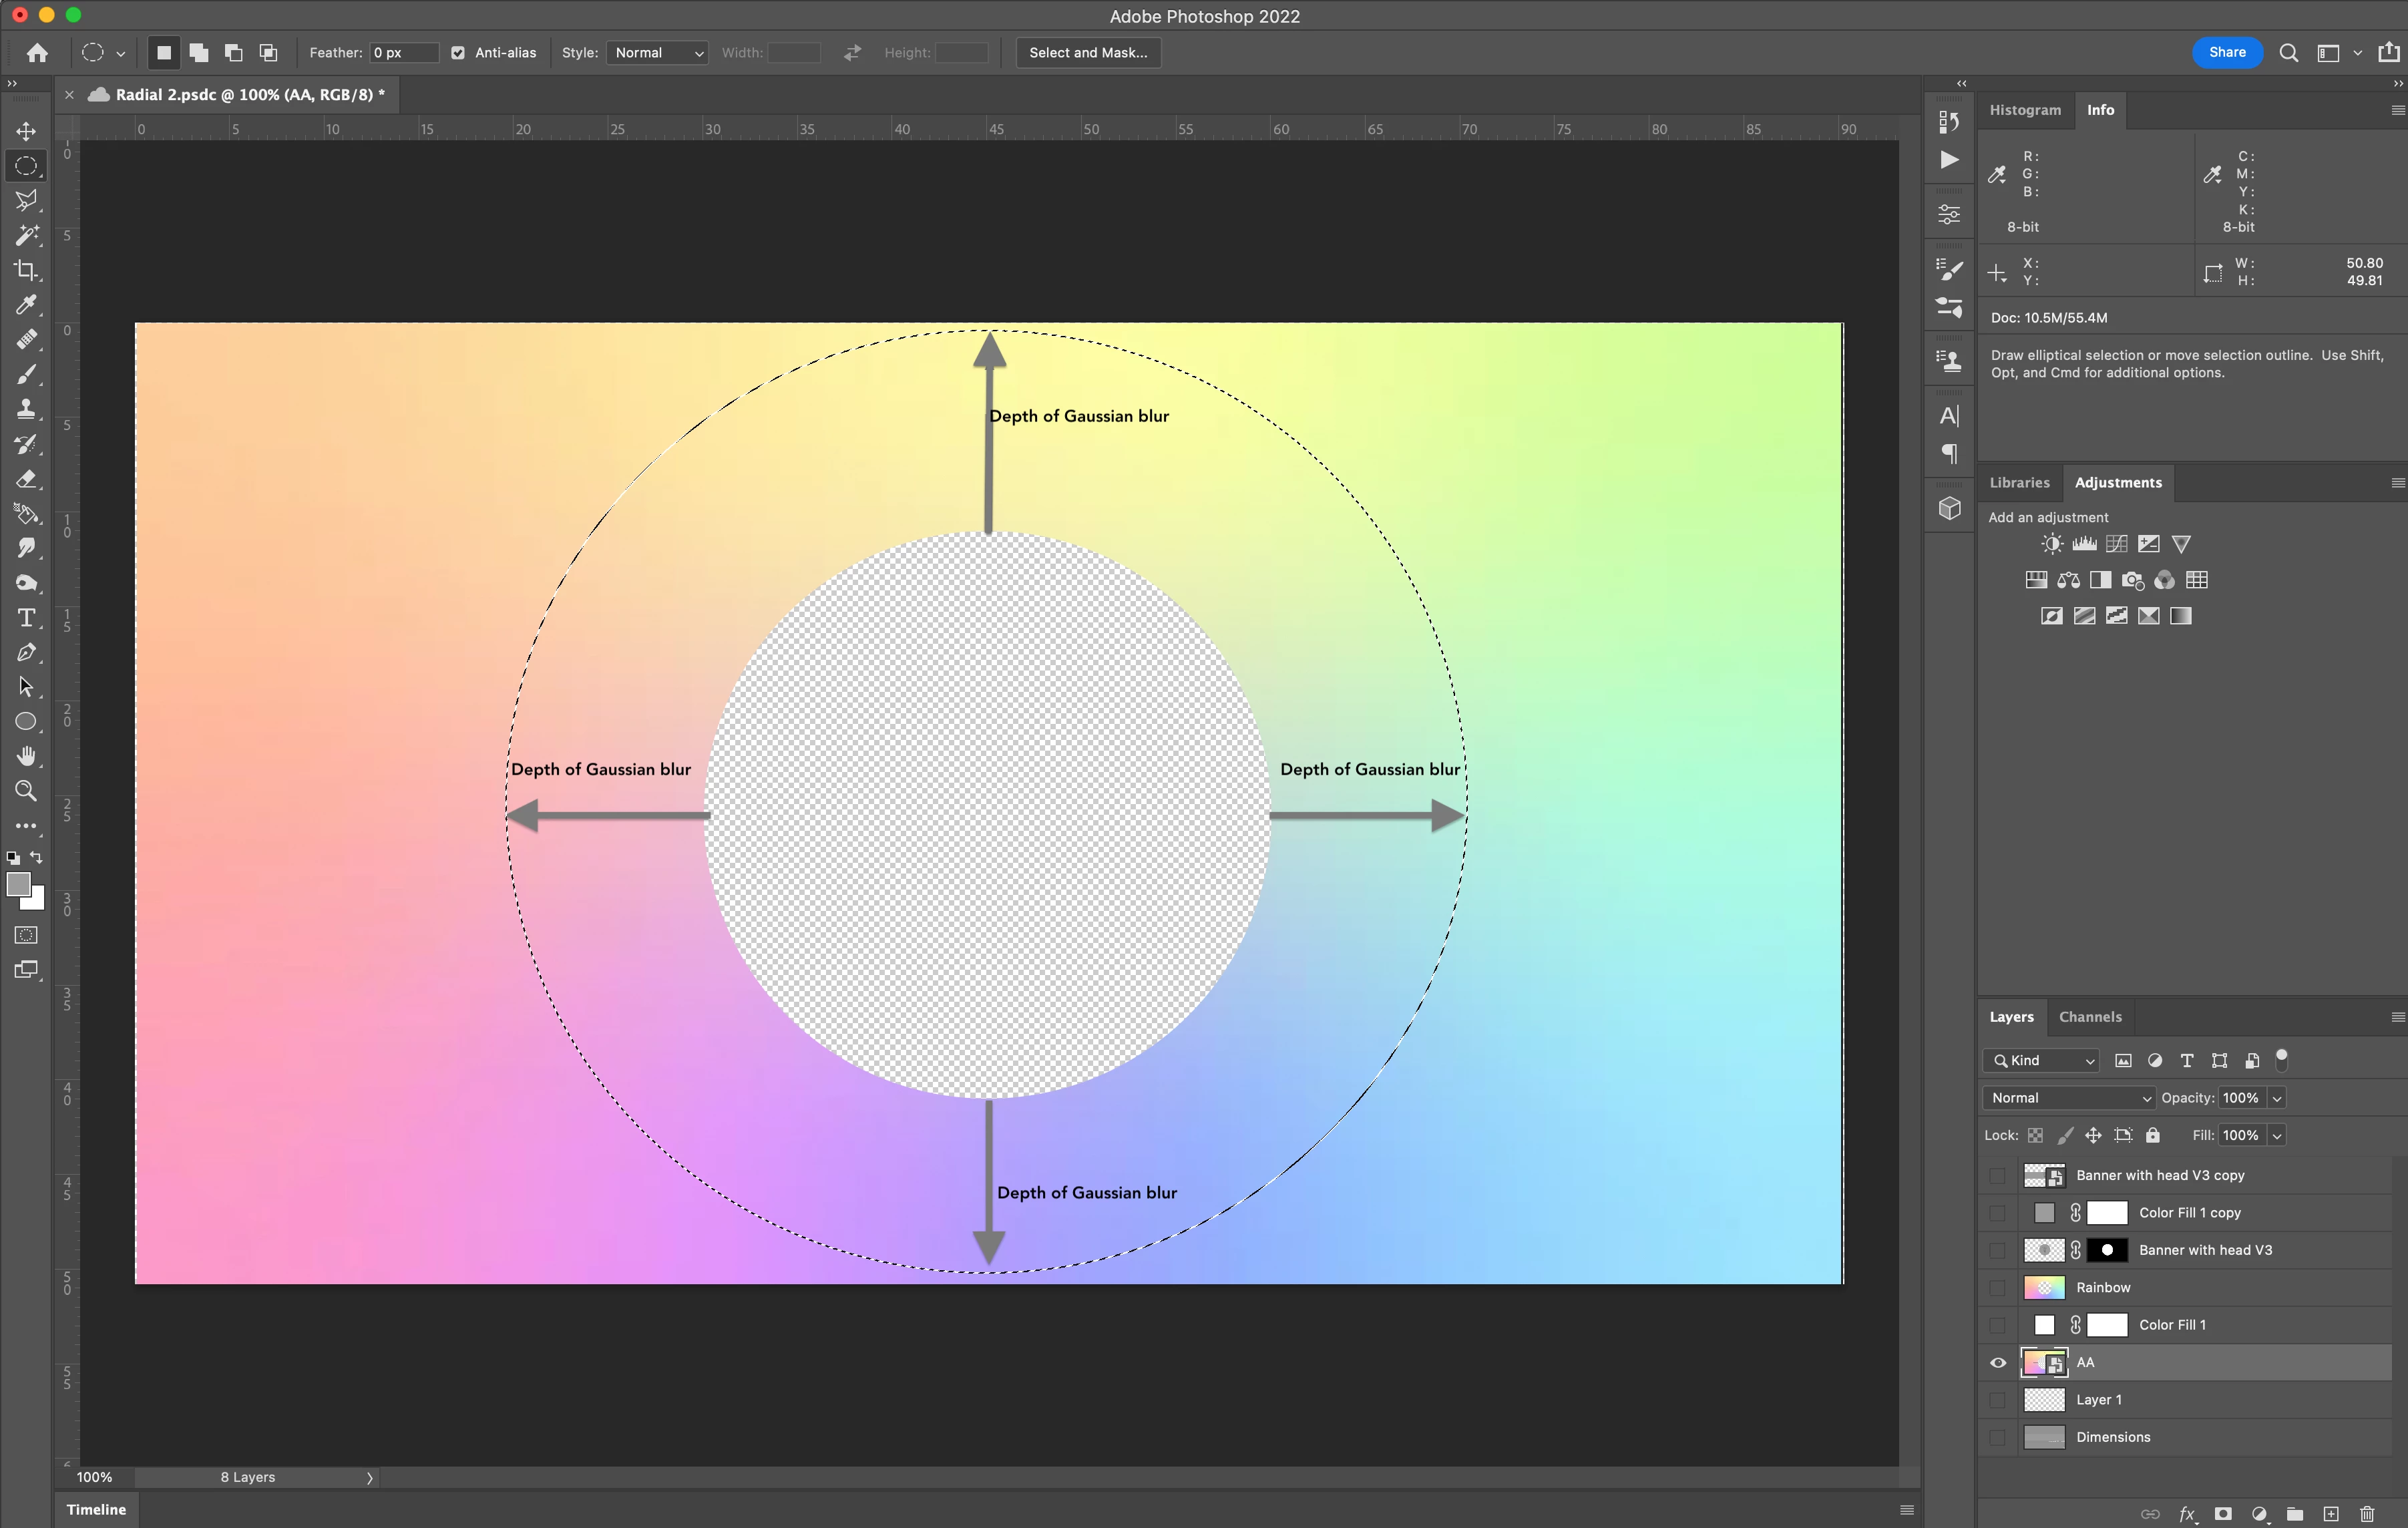Switch to the Channels tab
Viewport: 2408px width, 1528px height.
[2089, 1017]
